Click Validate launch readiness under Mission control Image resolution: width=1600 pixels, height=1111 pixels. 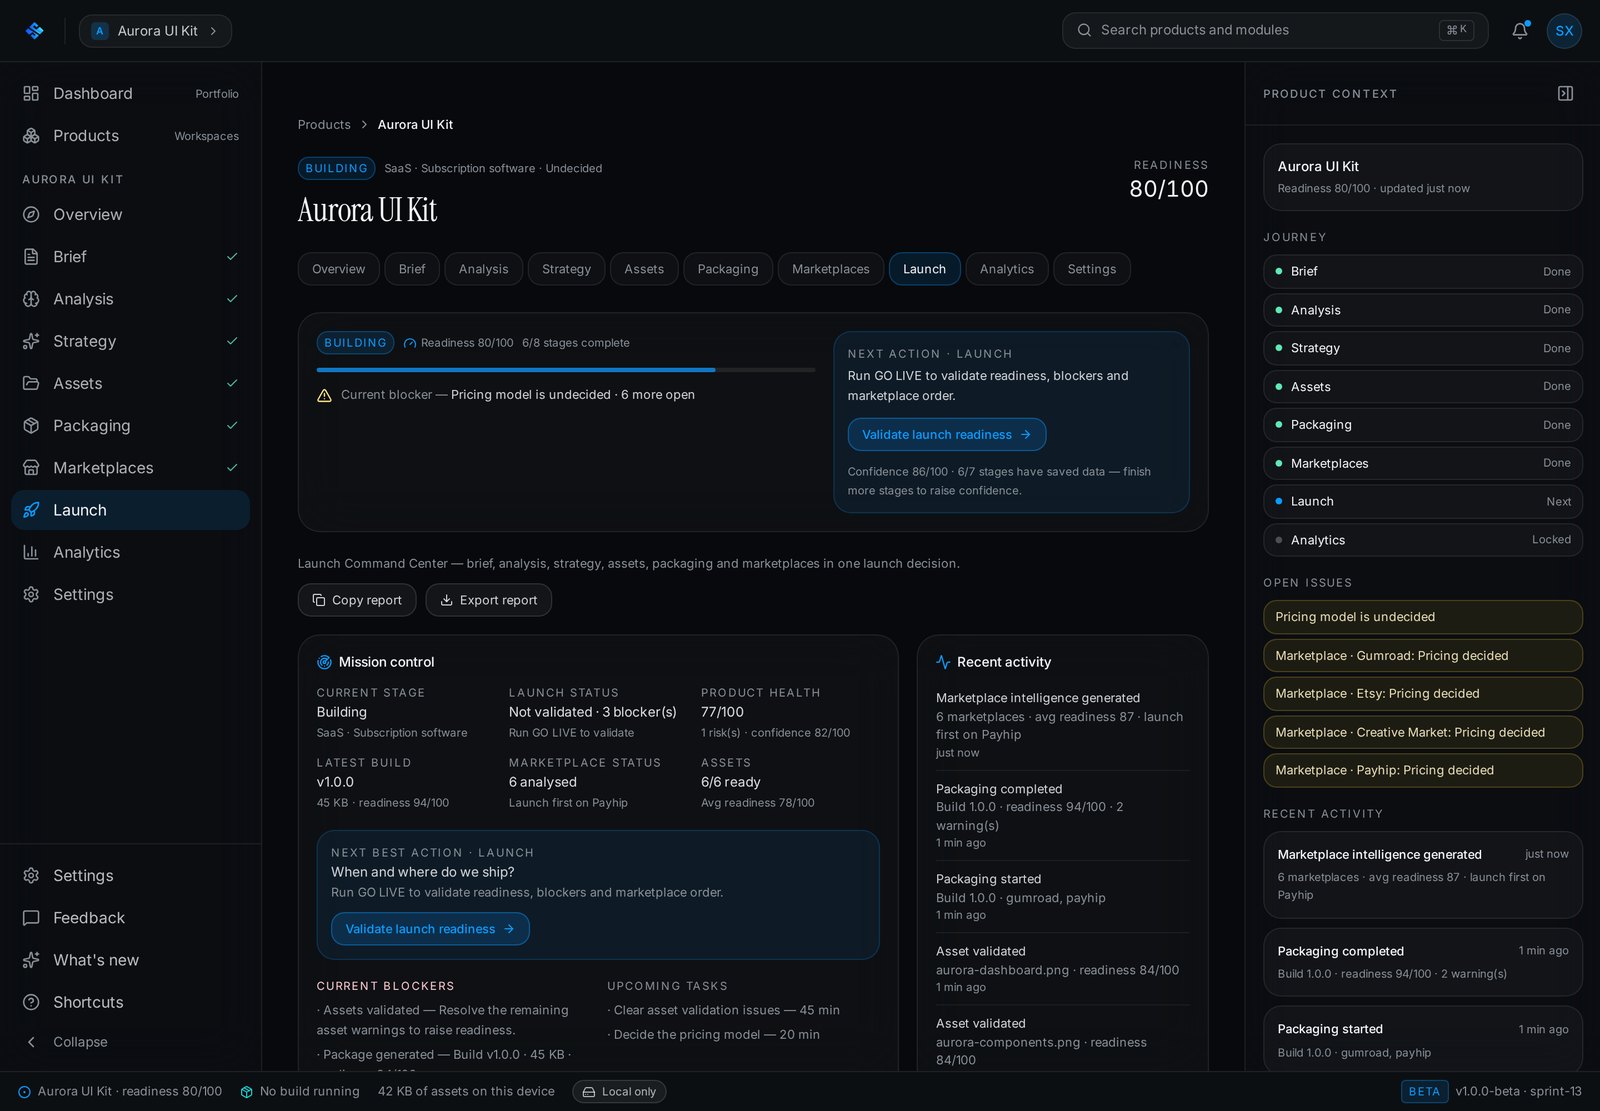pos(430,929)
